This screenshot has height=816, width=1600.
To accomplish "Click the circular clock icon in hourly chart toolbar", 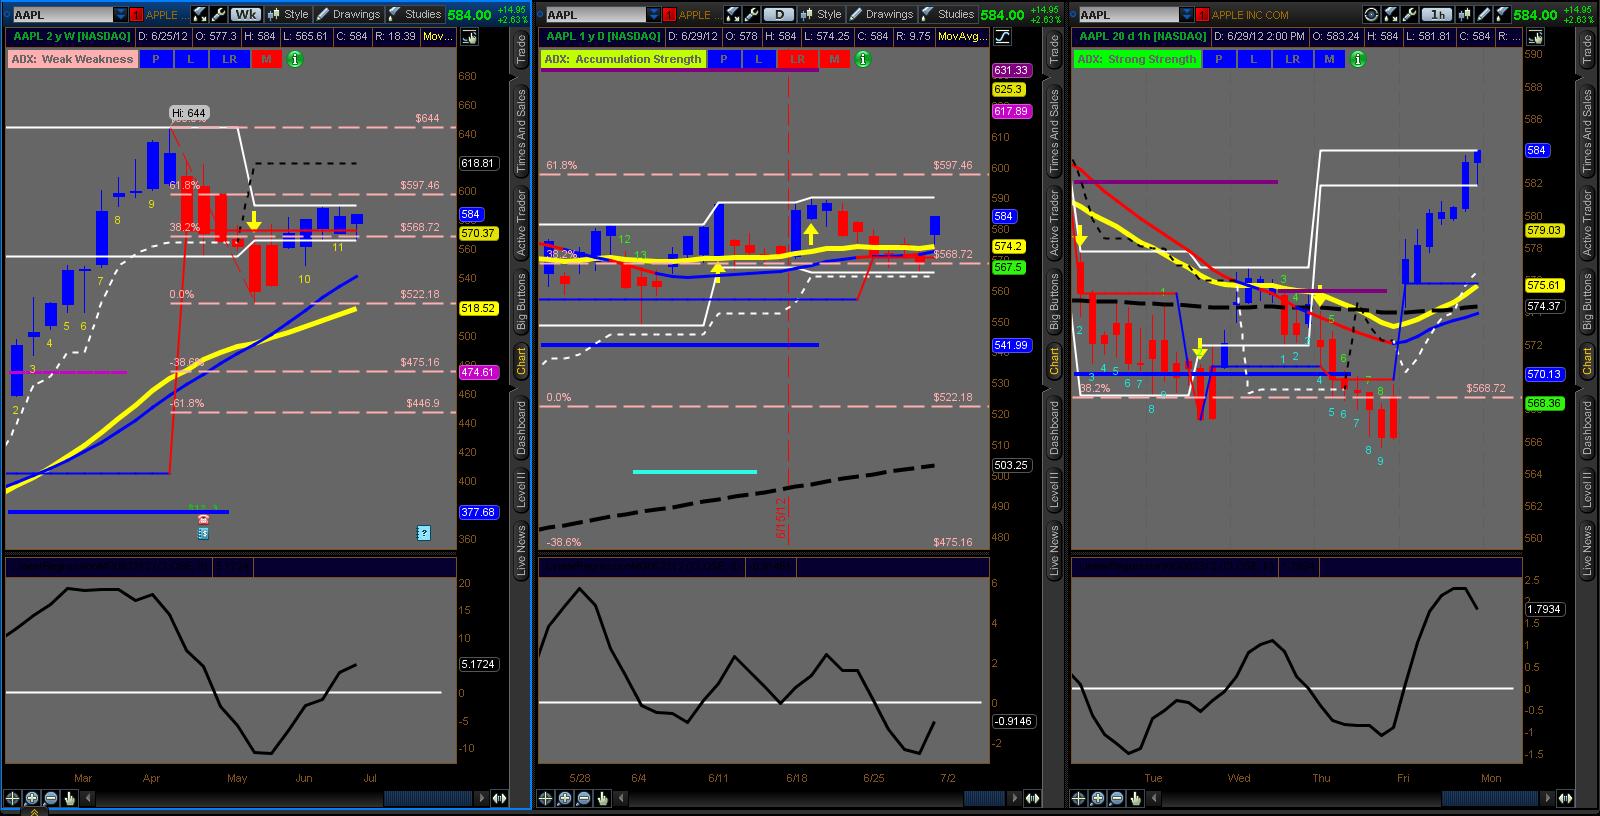I will (x=1371, y=15).
